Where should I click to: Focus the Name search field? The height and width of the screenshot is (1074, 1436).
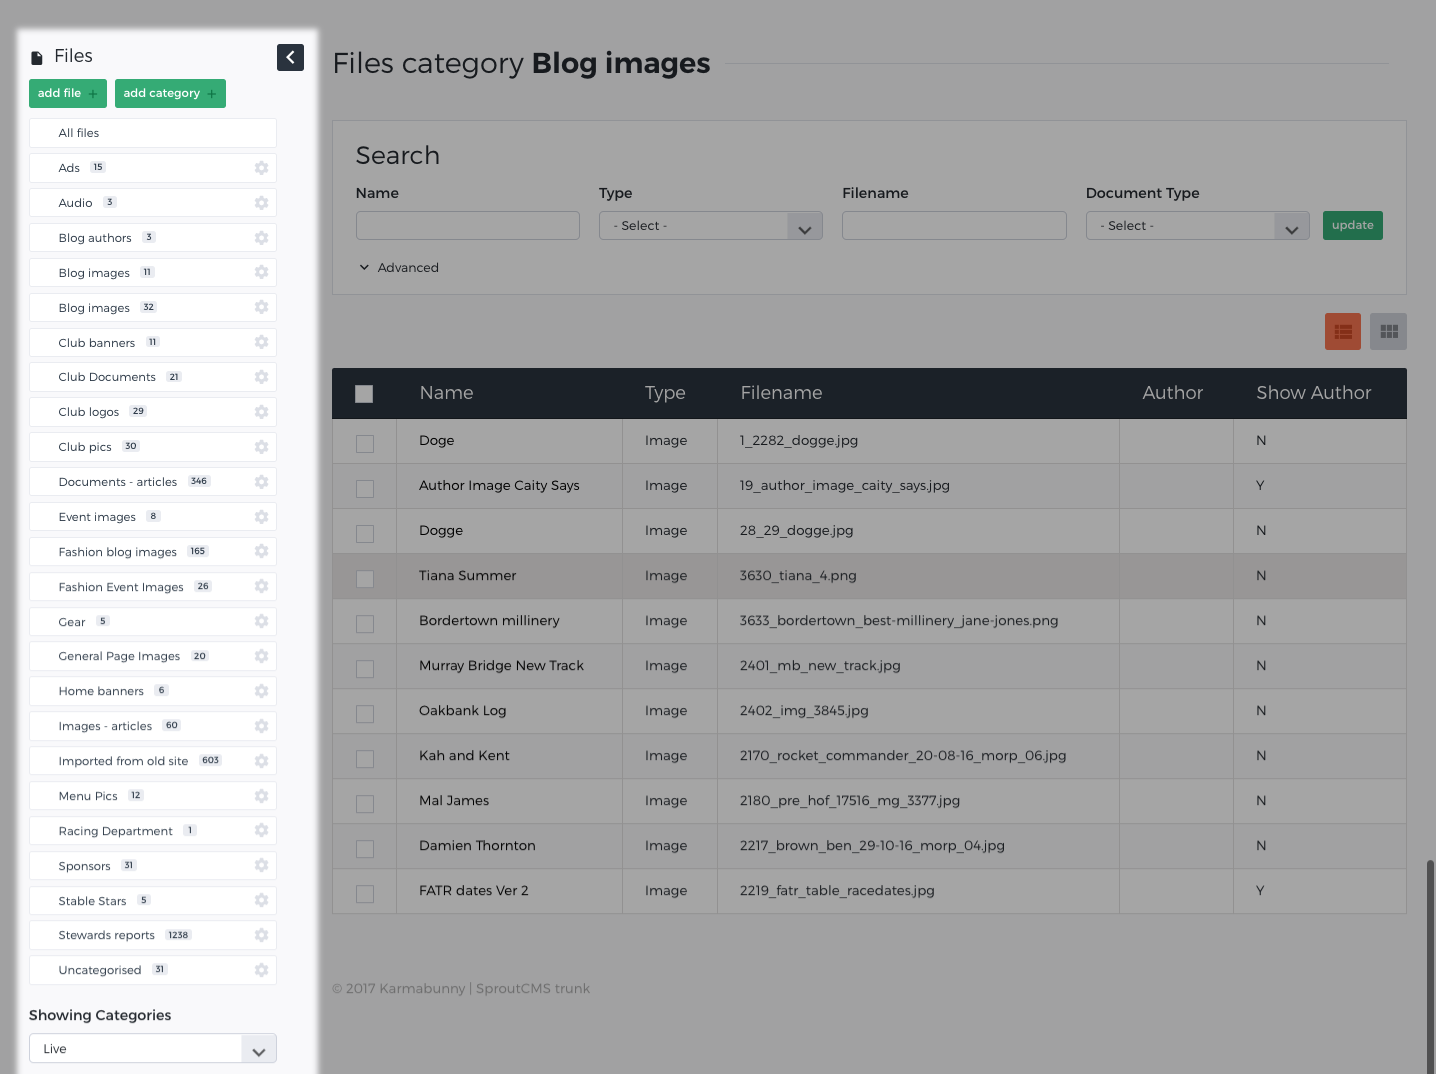[468, 226]
